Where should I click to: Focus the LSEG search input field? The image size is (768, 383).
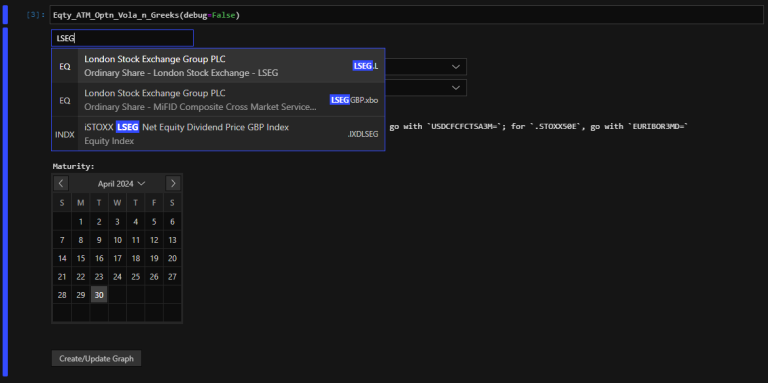(x=122, y=38)
